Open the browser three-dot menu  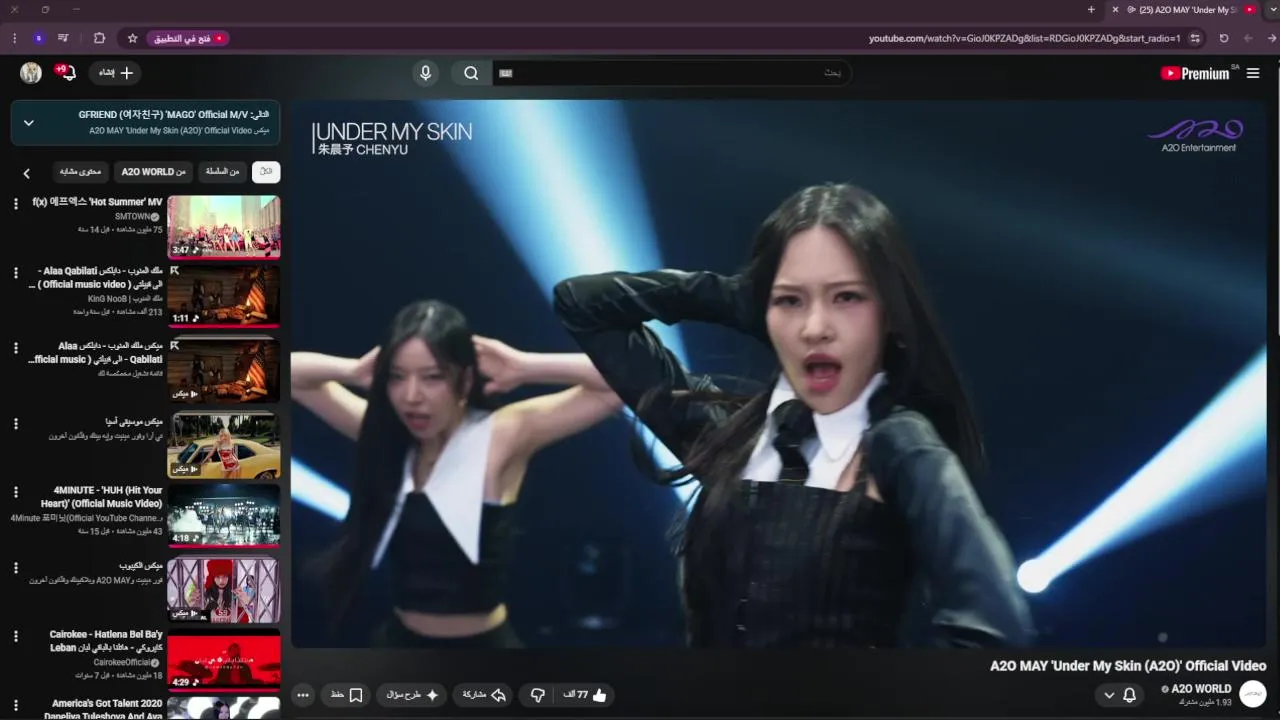[14, 38]
